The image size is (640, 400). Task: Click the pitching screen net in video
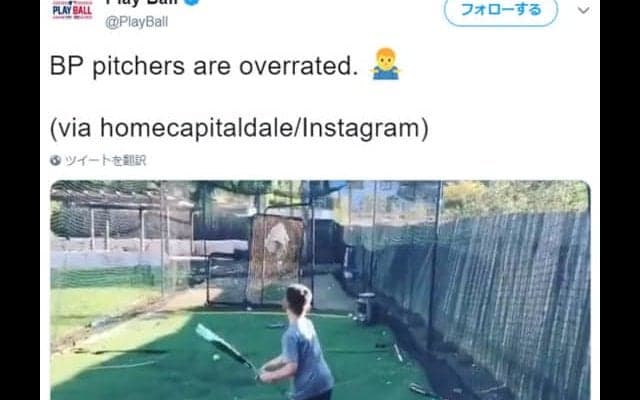(275, 258)
